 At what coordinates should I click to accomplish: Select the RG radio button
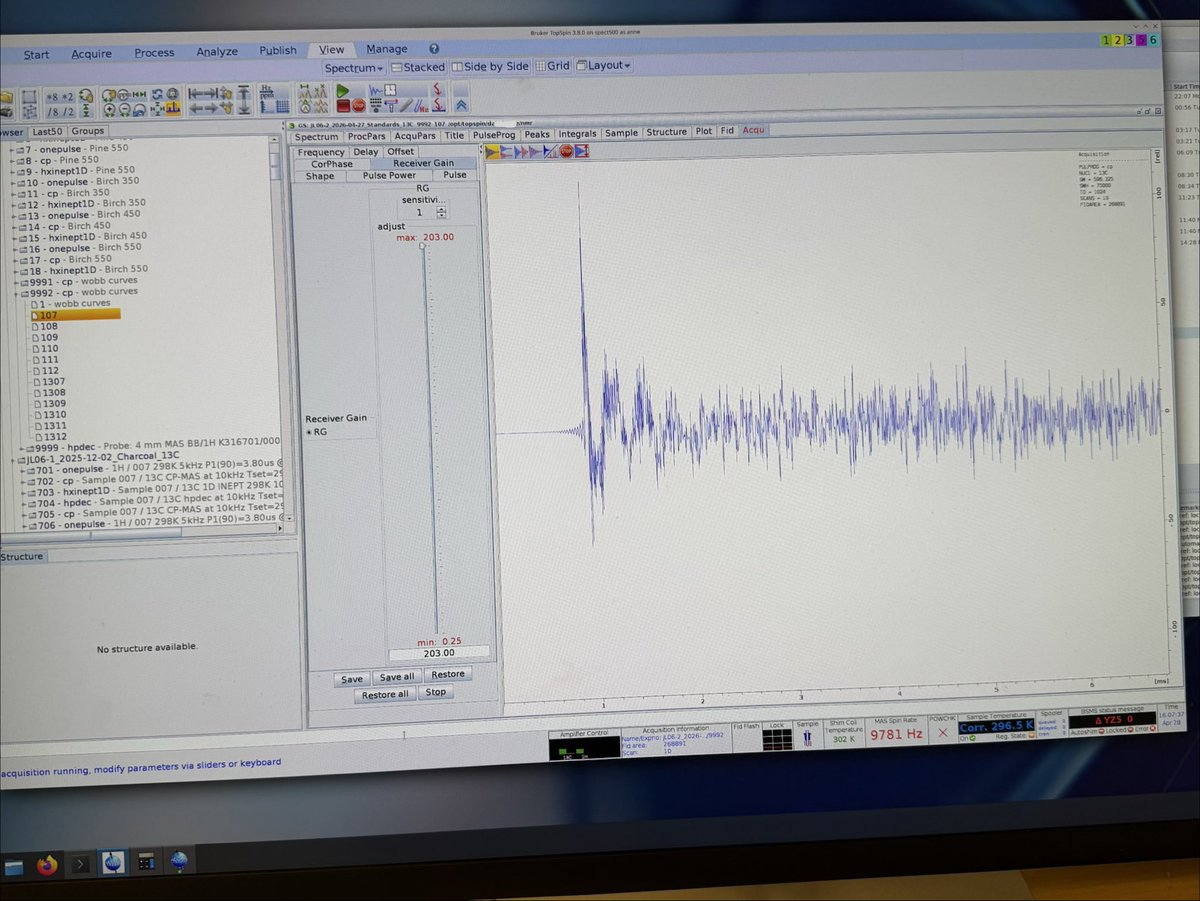pyautogui.click(x=309, y=431)
